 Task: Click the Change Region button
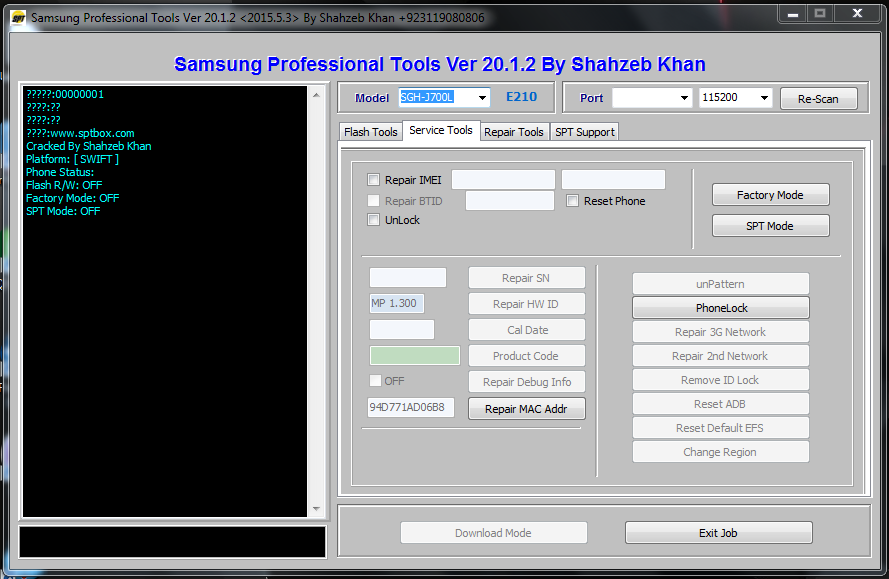[x=721, y=452]
